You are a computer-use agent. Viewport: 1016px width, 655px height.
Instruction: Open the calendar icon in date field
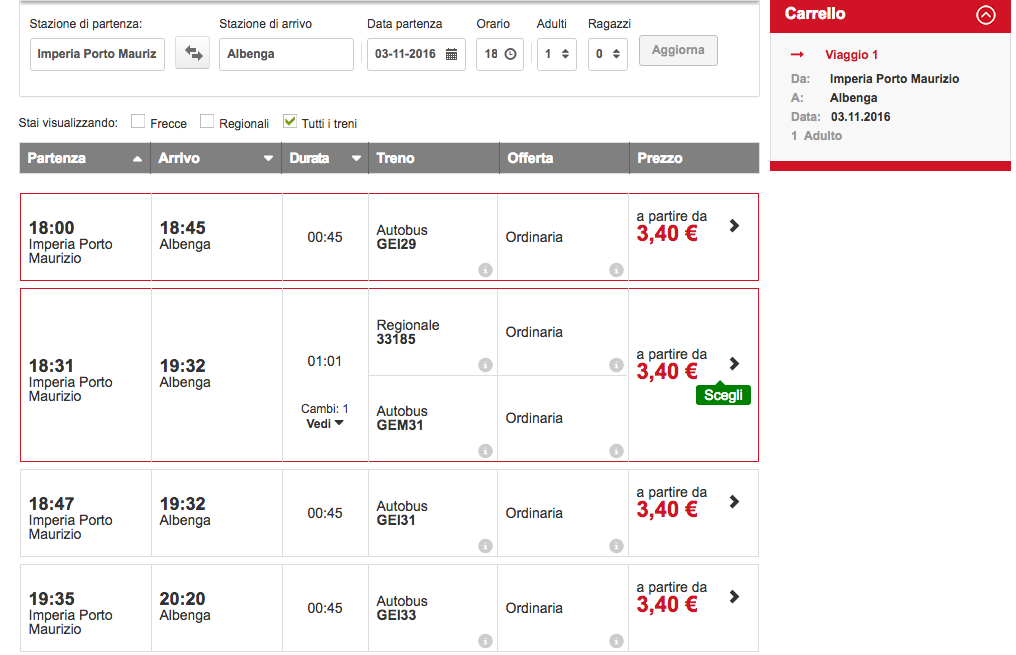(x=451, y=54)
